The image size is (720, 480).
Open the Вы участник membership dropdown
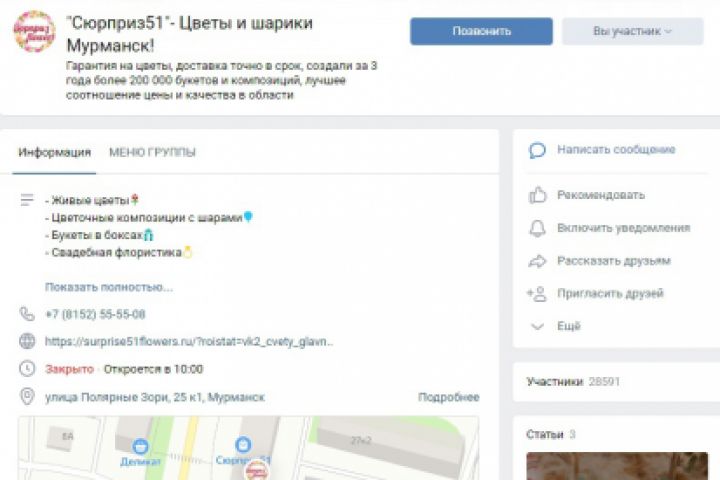tap(633, 31)
